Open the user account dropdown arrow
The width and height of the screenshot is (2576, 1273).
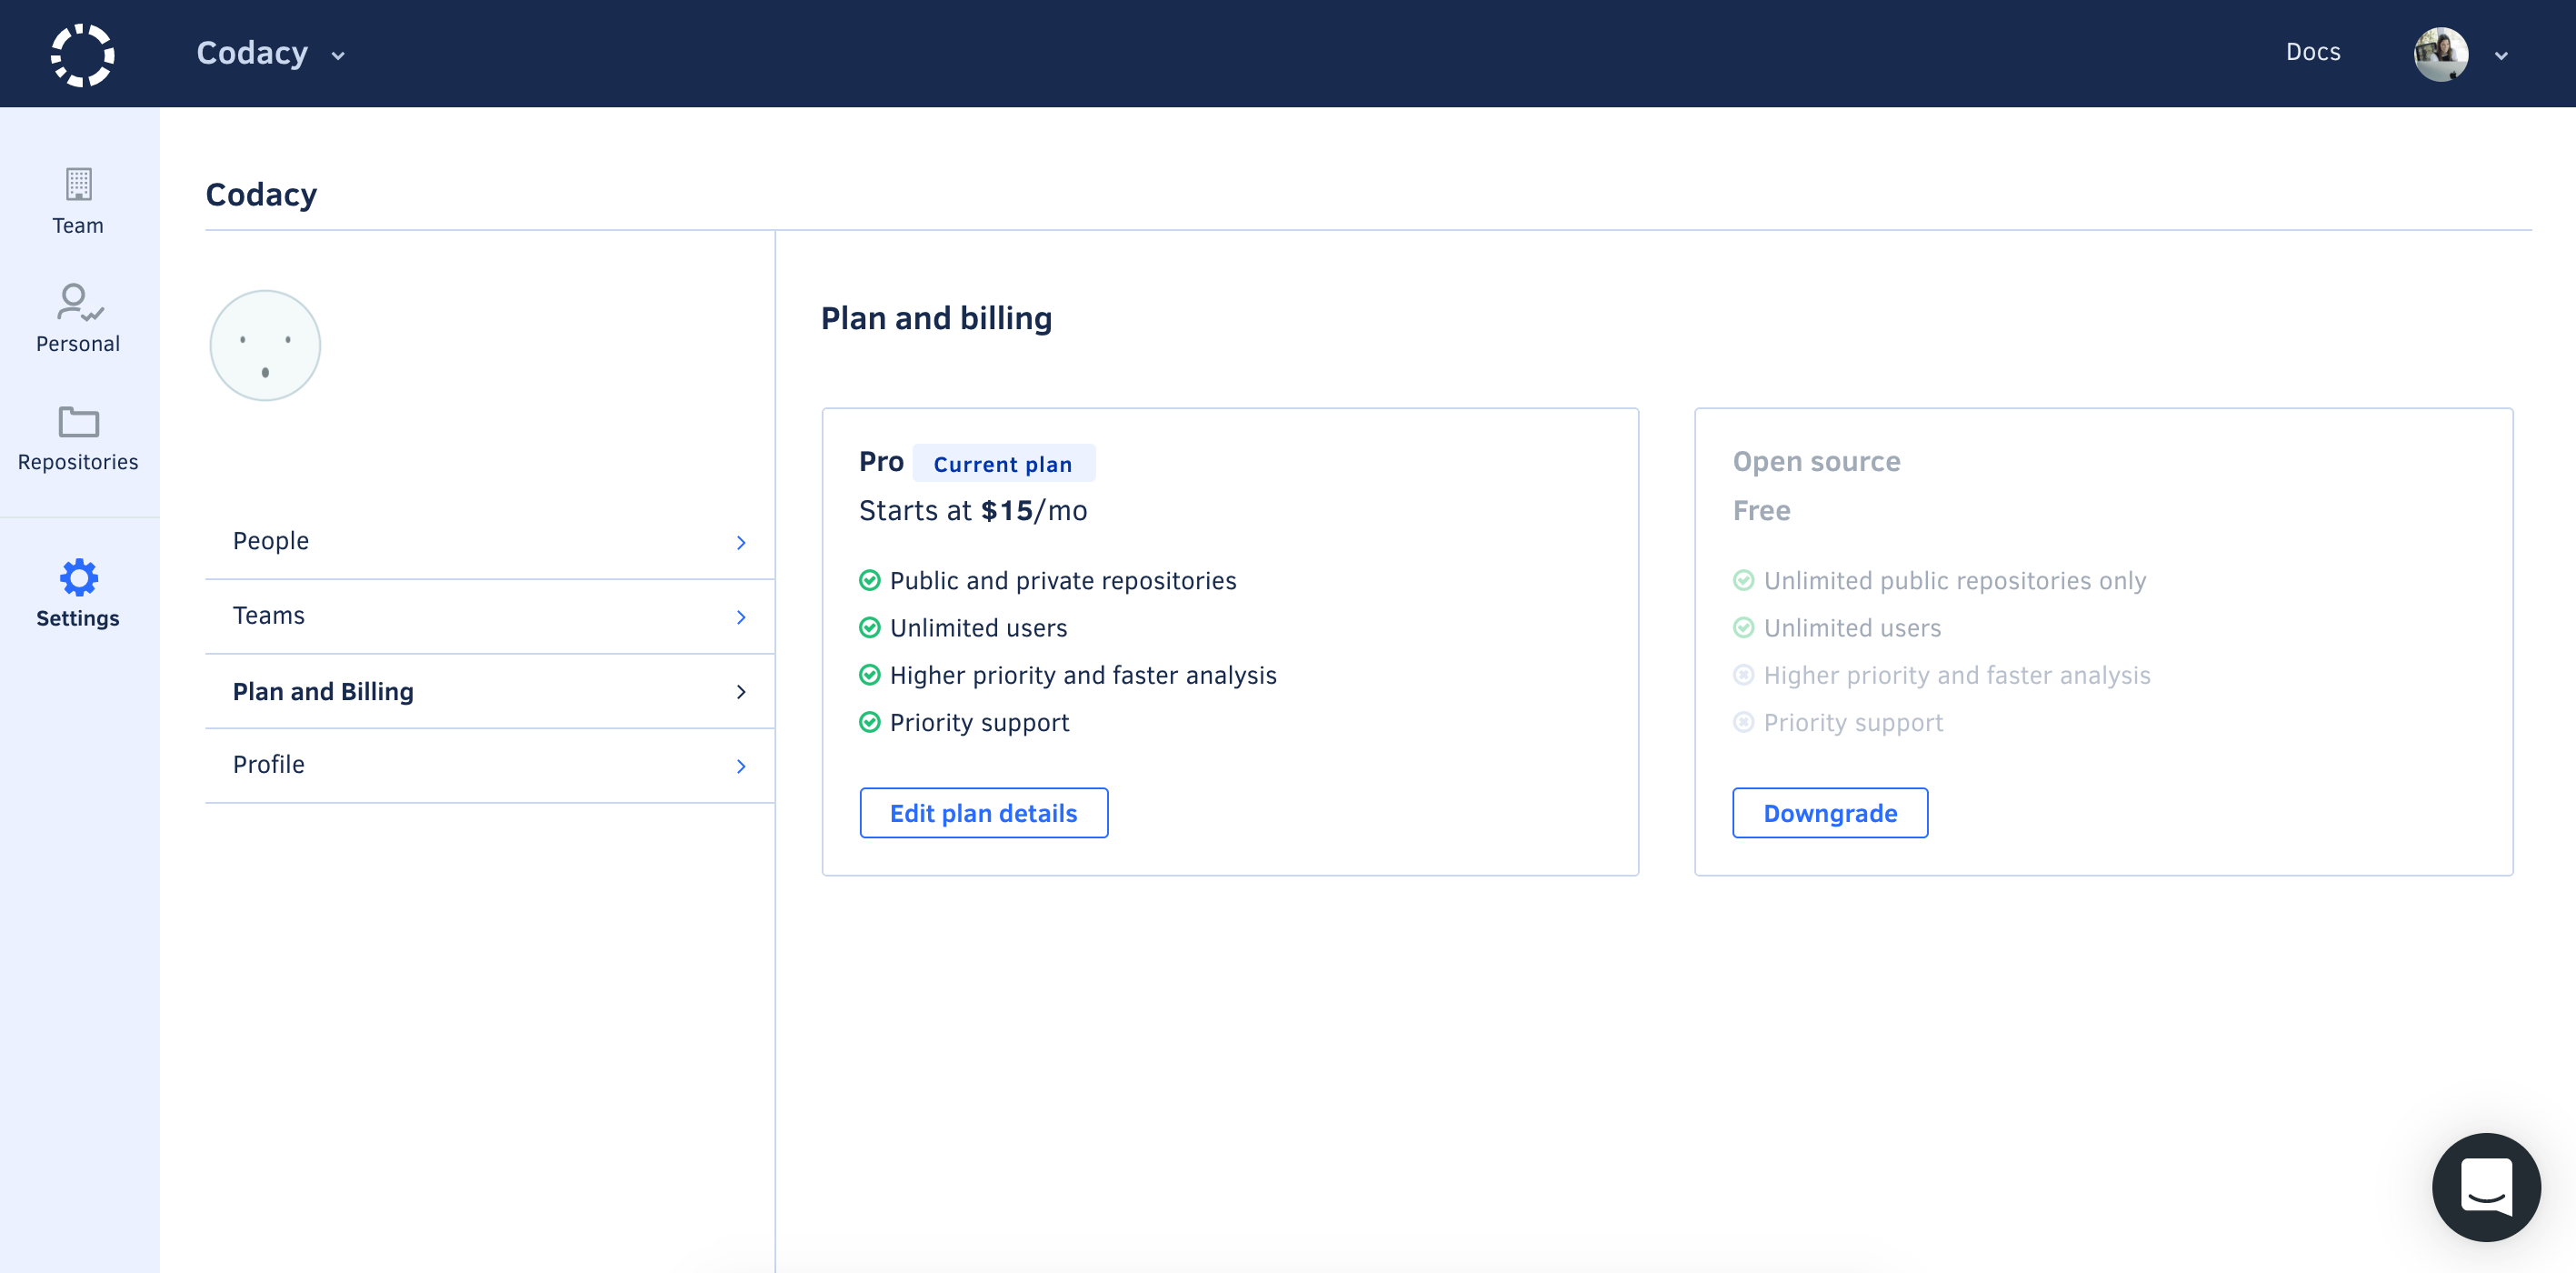pos(2501,56)
